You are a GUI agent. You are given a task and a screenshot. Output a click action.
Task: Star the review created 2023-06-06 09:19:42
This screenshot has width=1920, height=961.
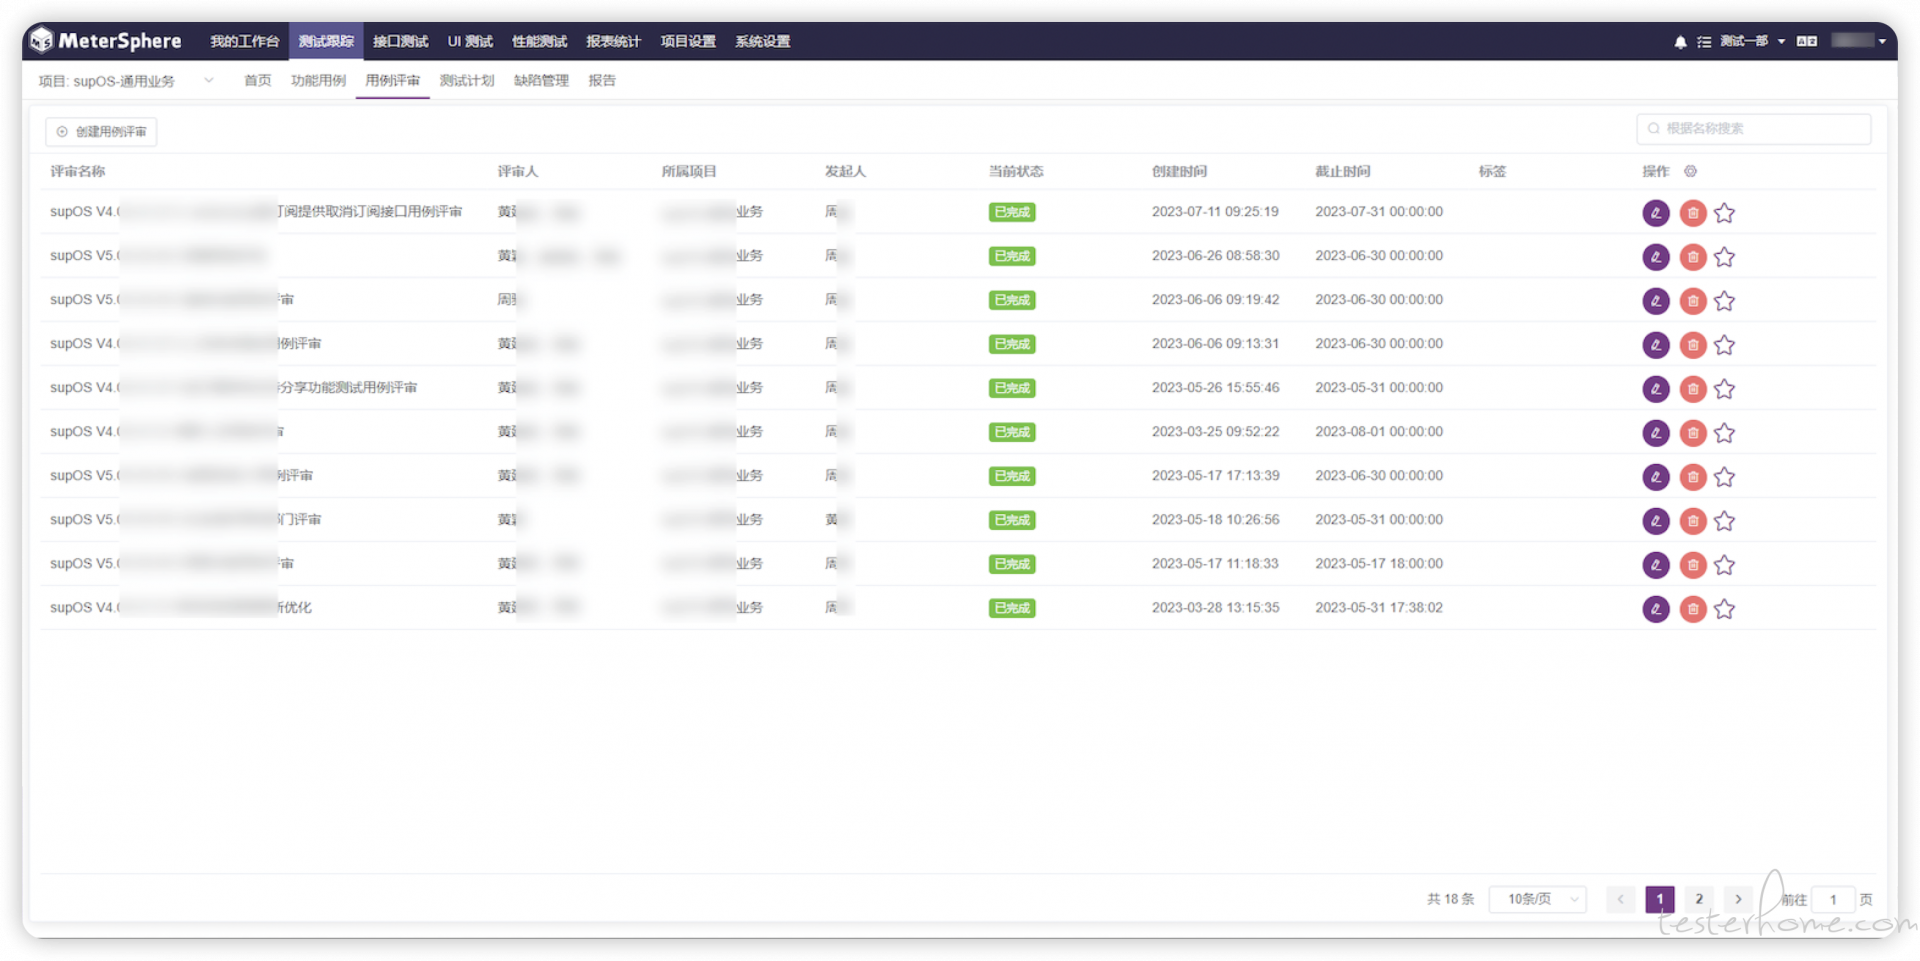pyautogui.click(x=1725, y=301)
